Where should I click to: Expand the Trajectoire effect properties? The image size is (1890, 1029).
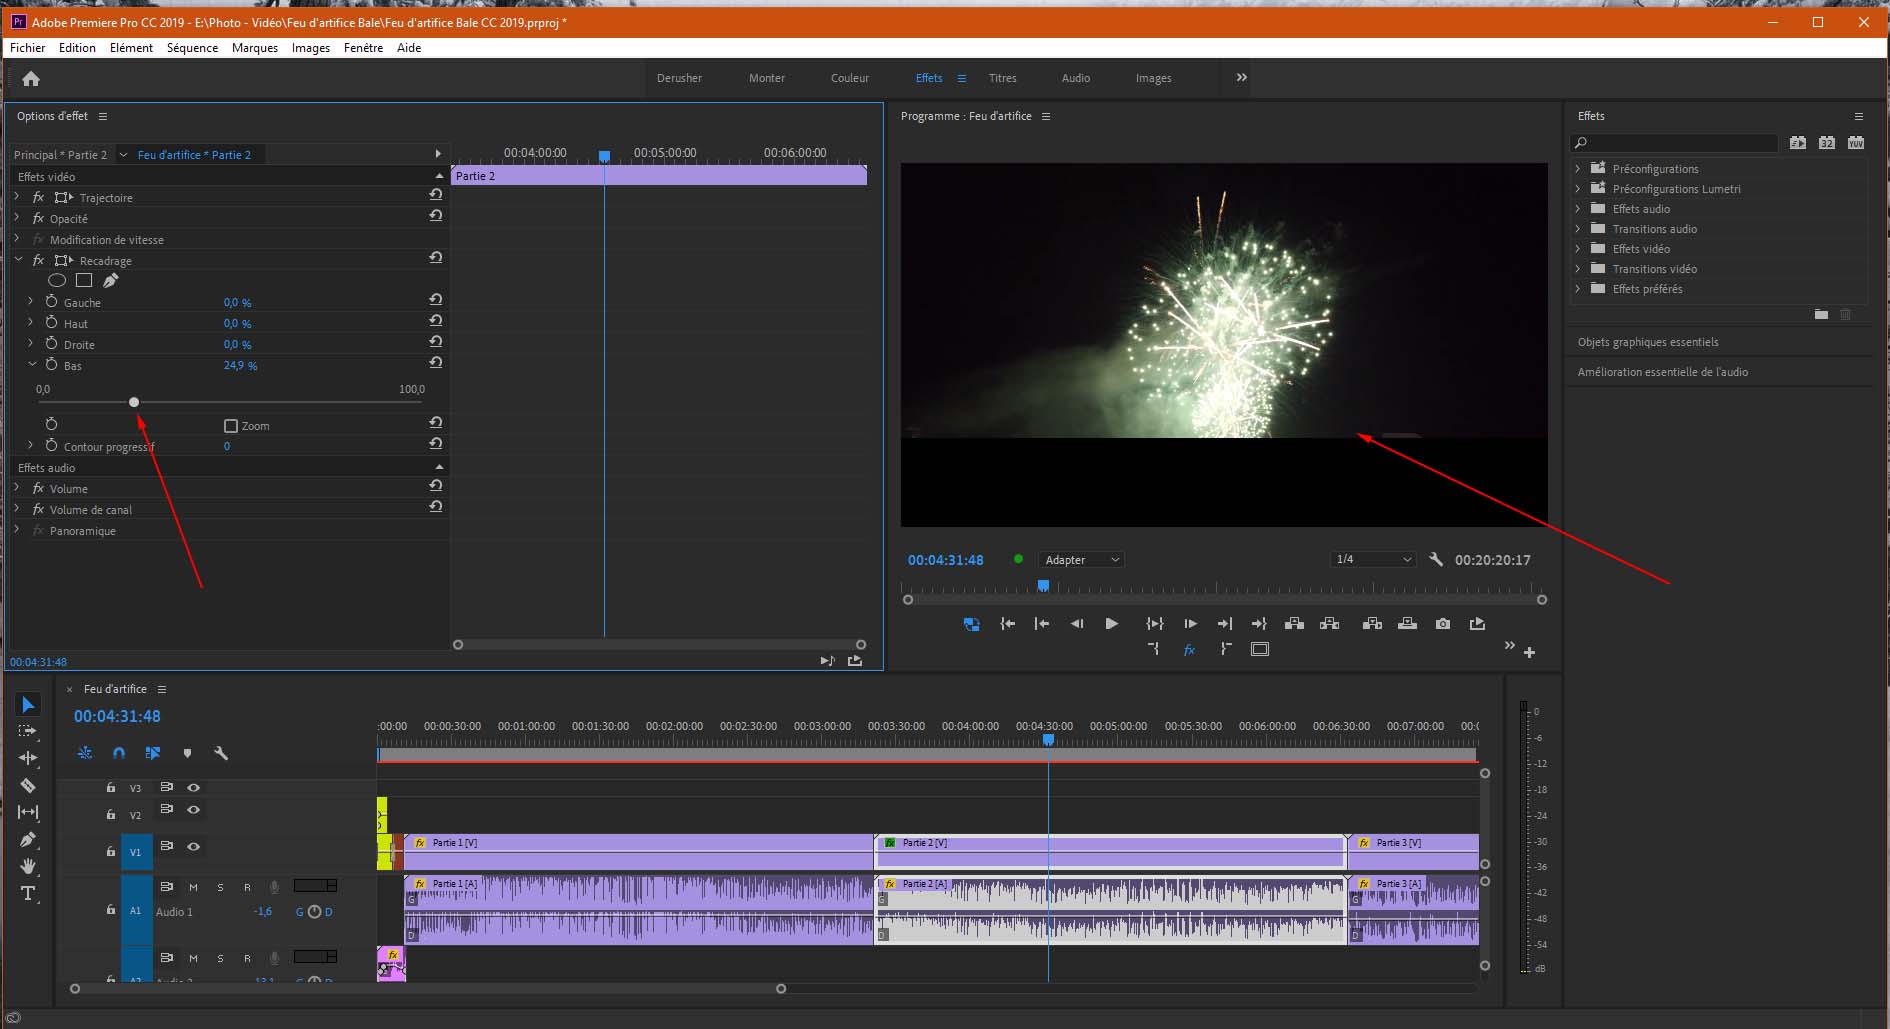(x=17, y=197)
